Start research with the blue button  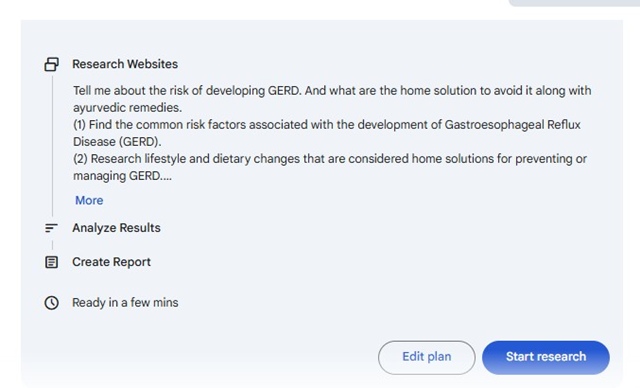(x=546, y=357)
